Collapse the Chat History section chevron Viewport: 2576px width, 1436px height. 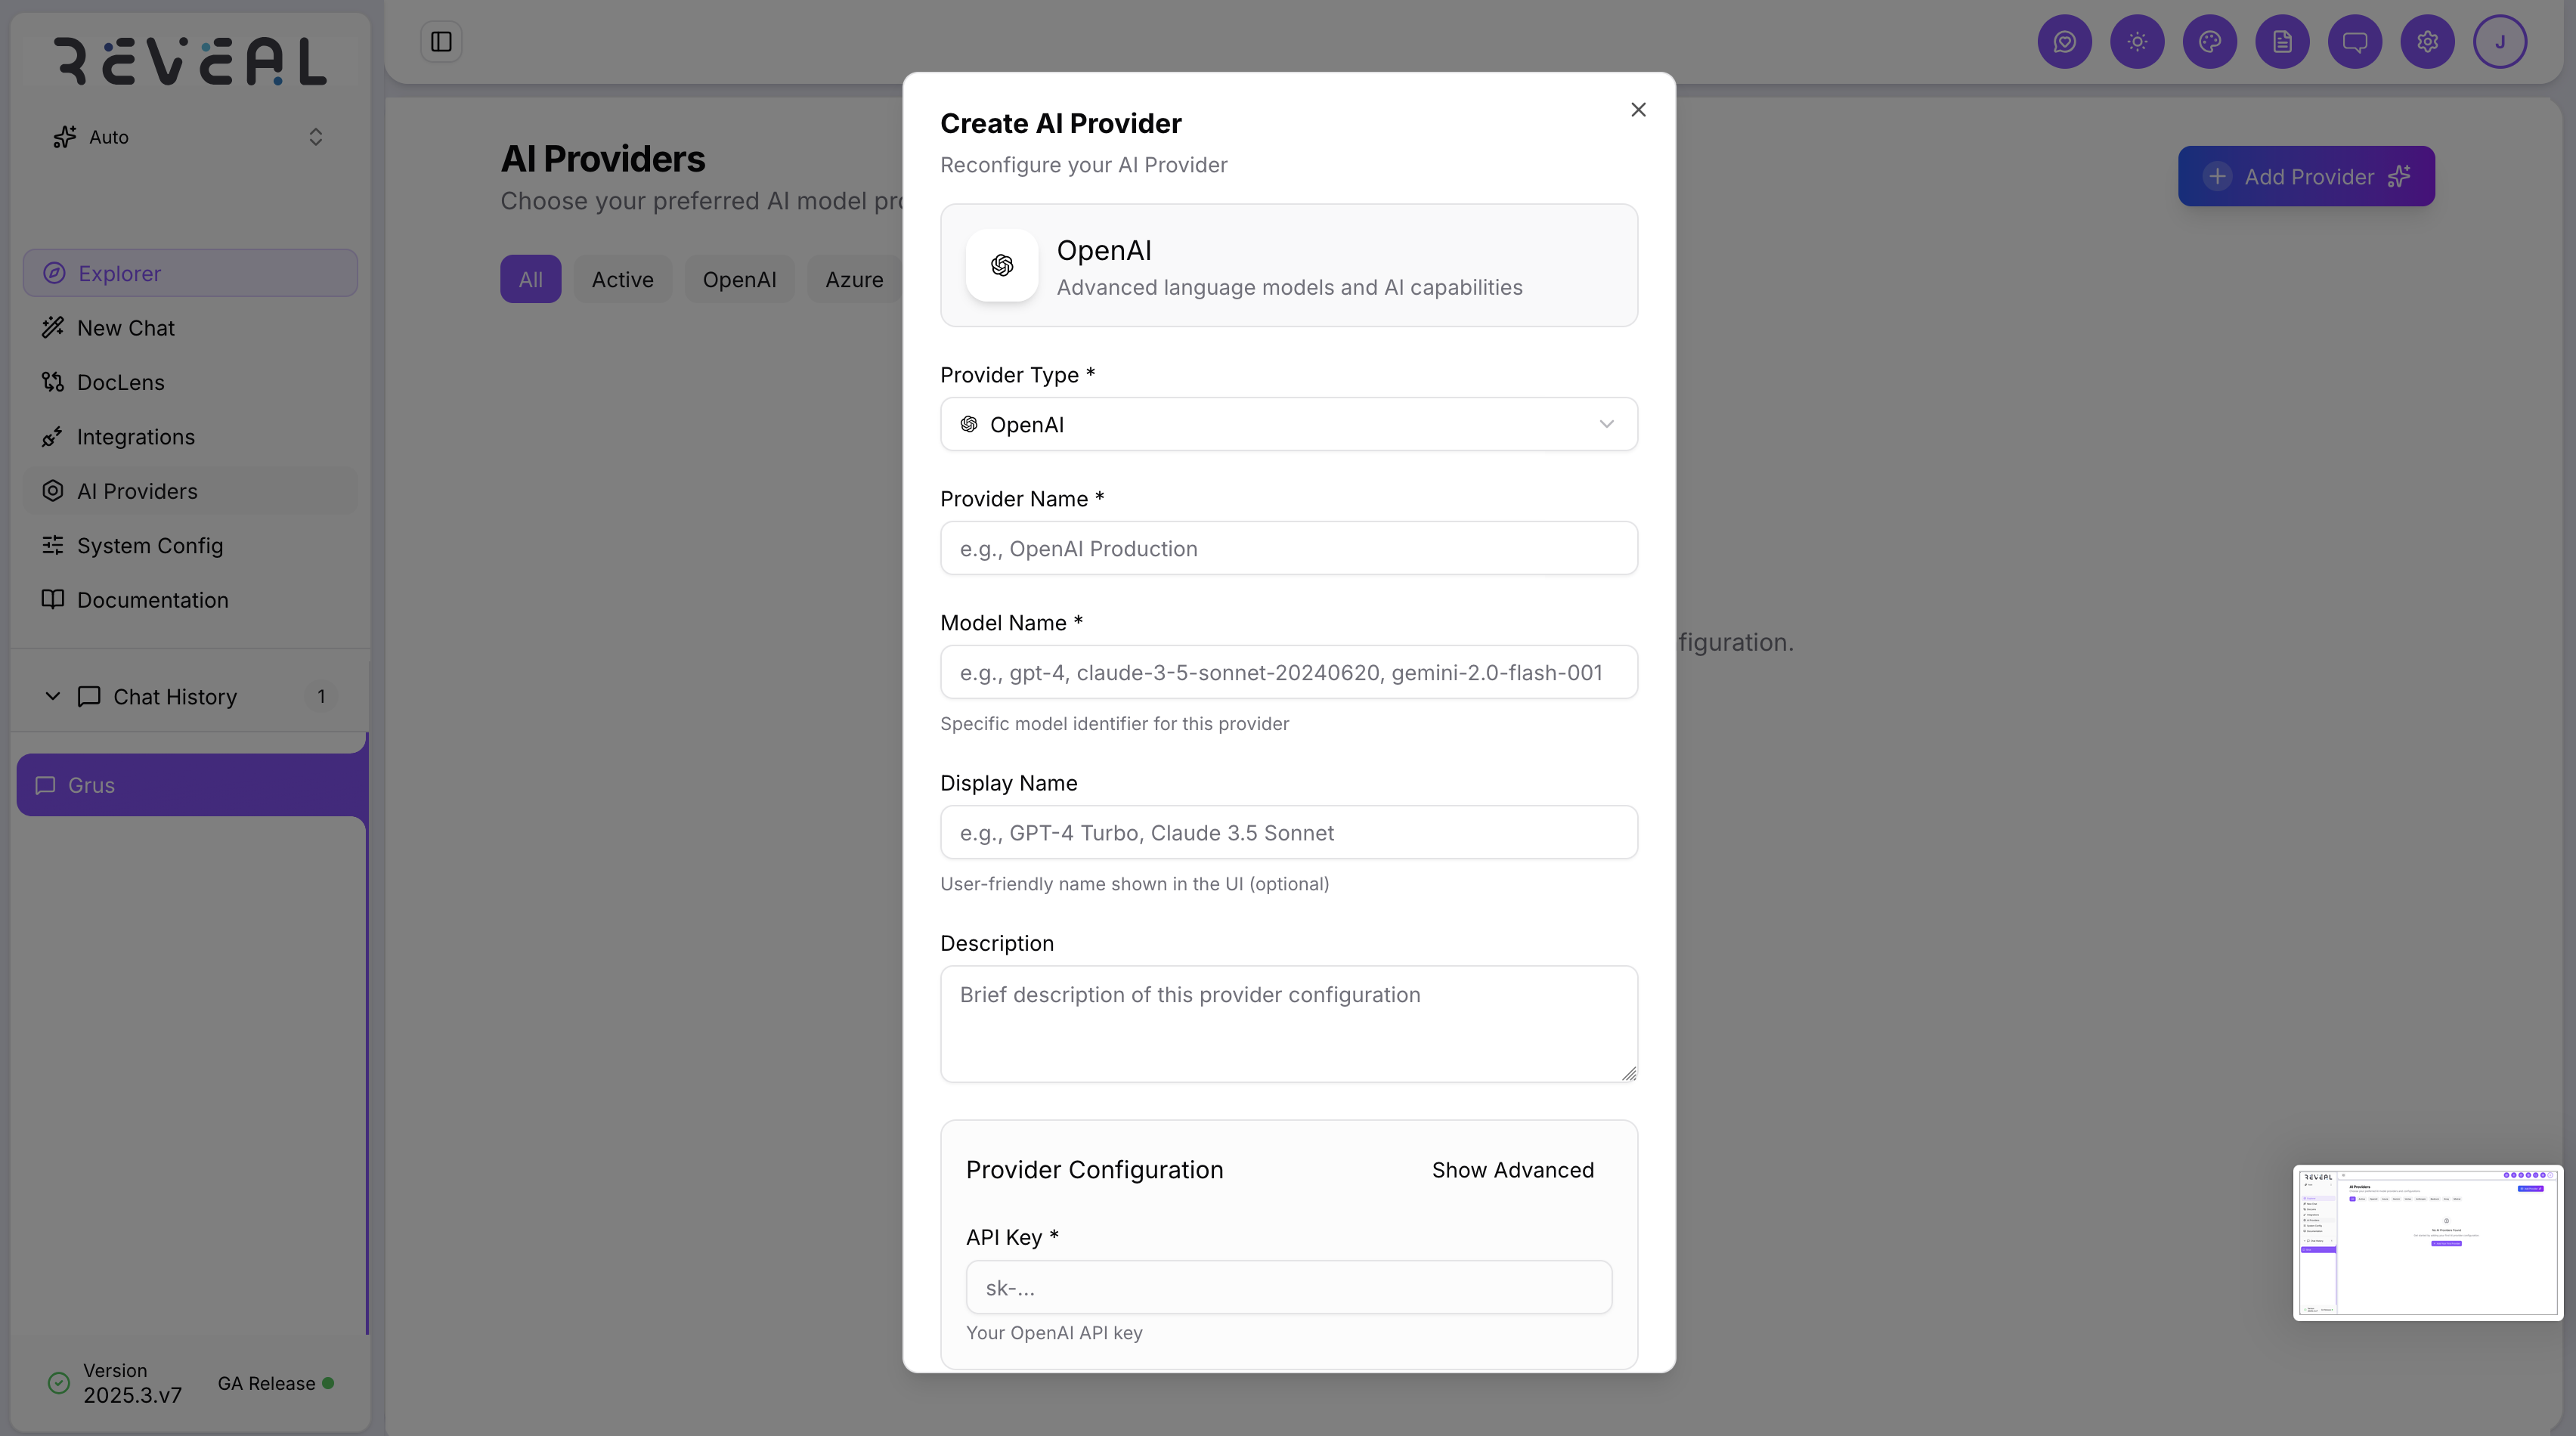(53, 696)
